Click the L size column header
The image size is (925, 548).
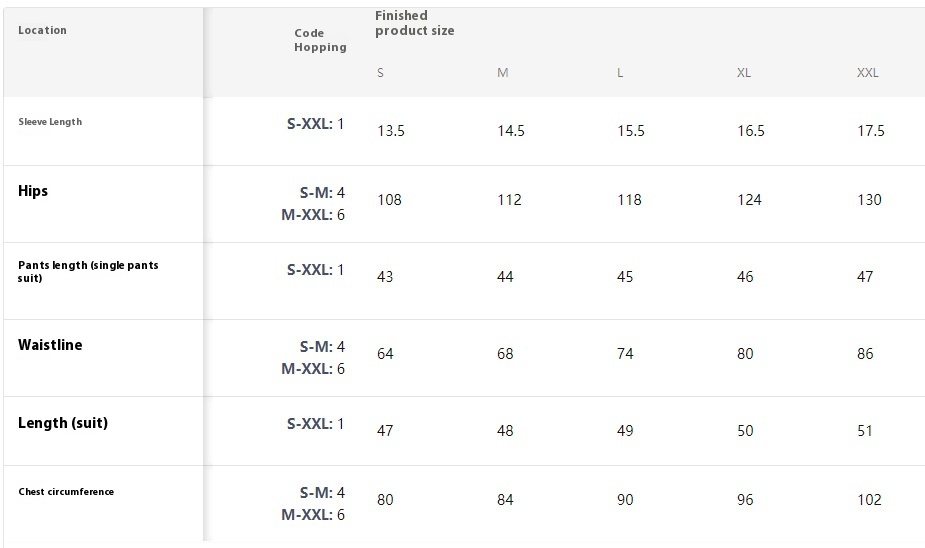[x=620, y=73]
